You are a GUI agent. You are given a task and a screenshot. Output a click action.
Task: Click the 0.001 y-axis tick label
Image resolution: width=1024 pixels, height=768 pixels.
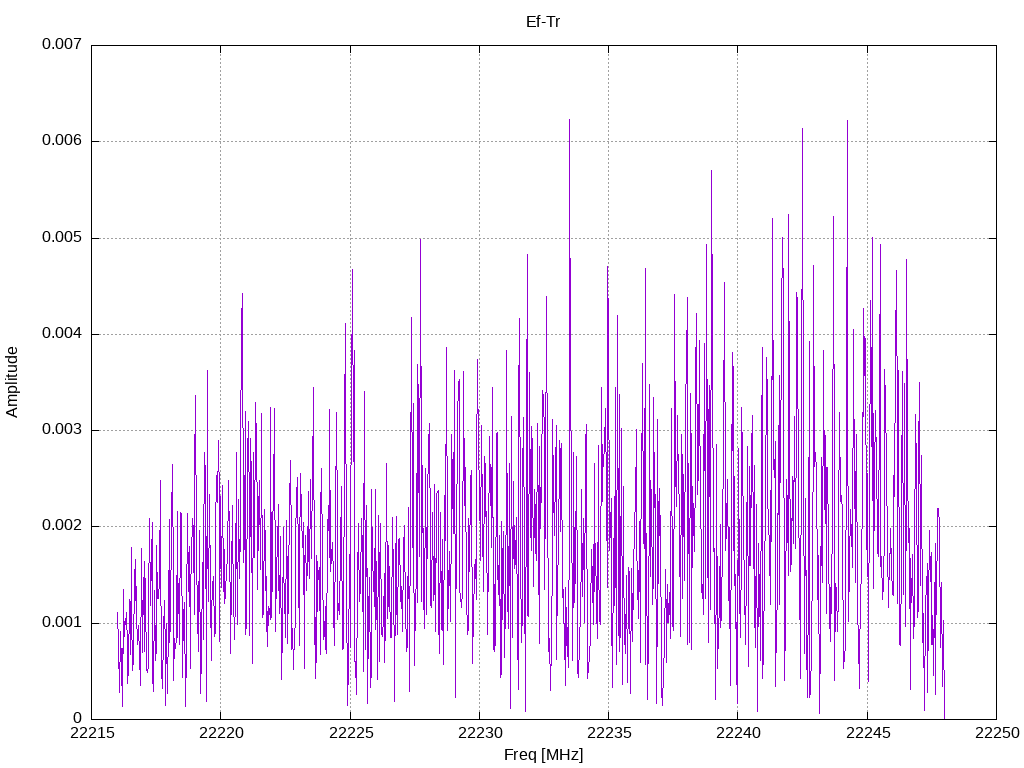point(62,622)
